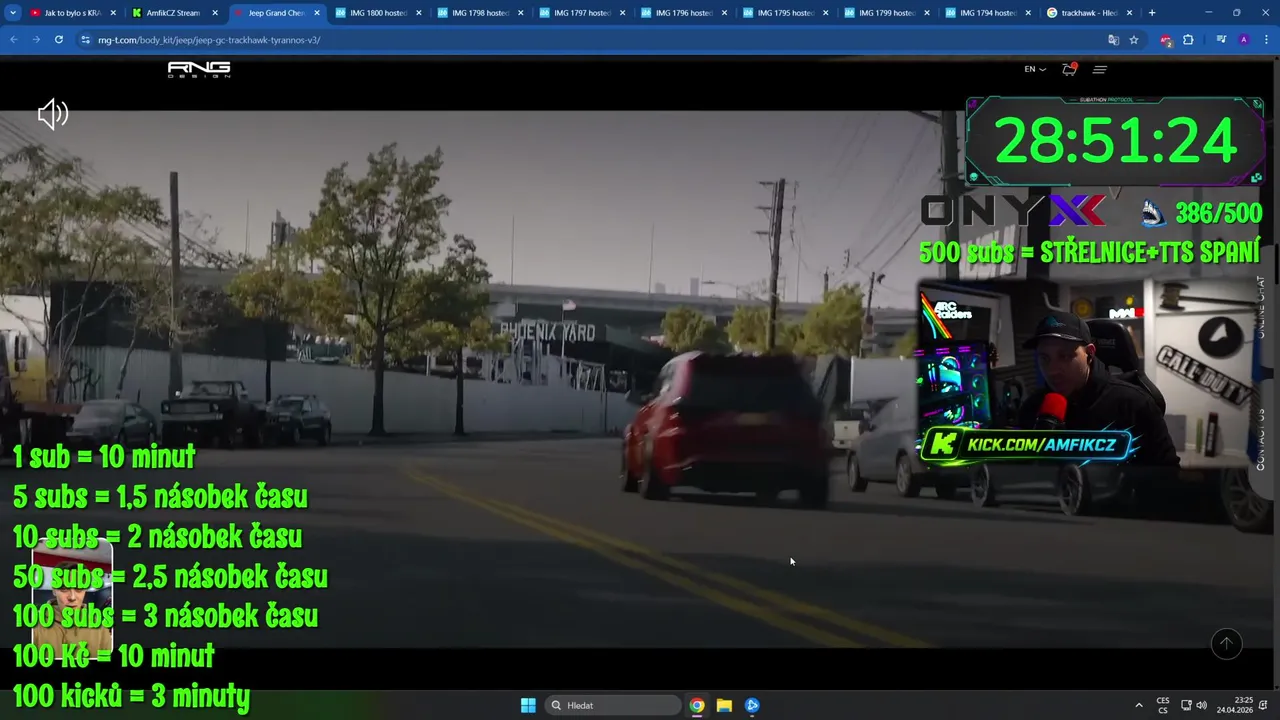Click the RNG Design logo
This screenshot has height=720, width=1280.
point(199,69)
